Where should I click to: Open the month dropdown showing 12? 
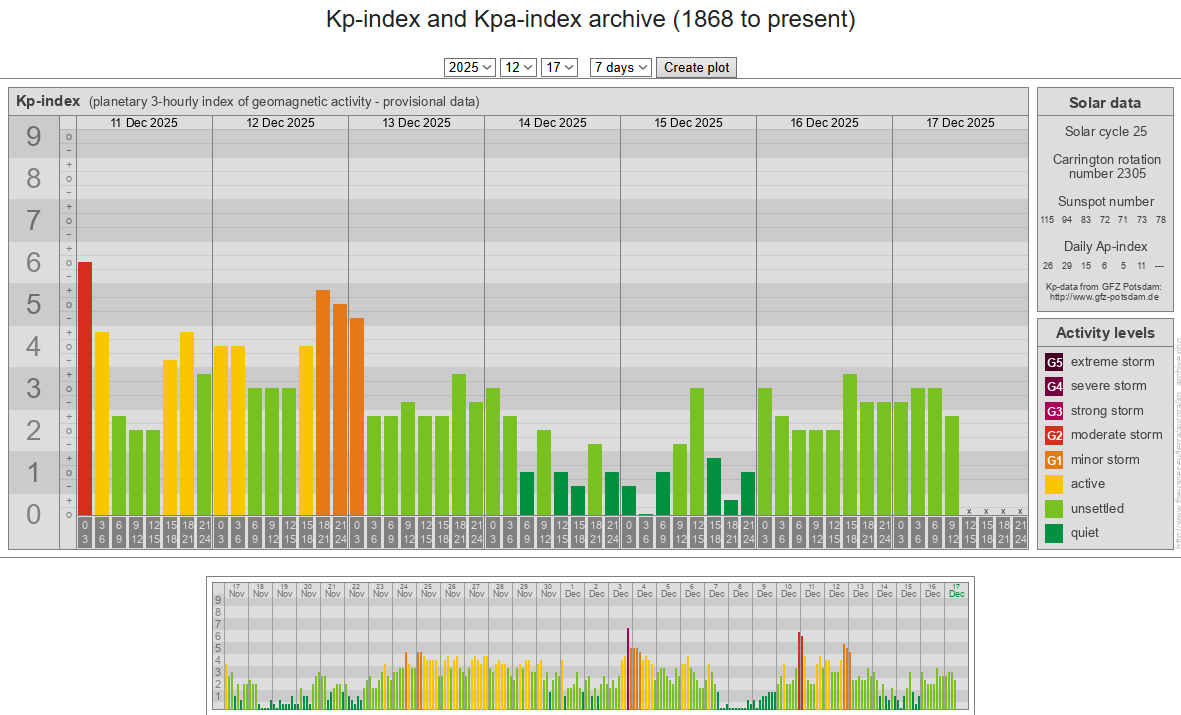tap(518, 67)
